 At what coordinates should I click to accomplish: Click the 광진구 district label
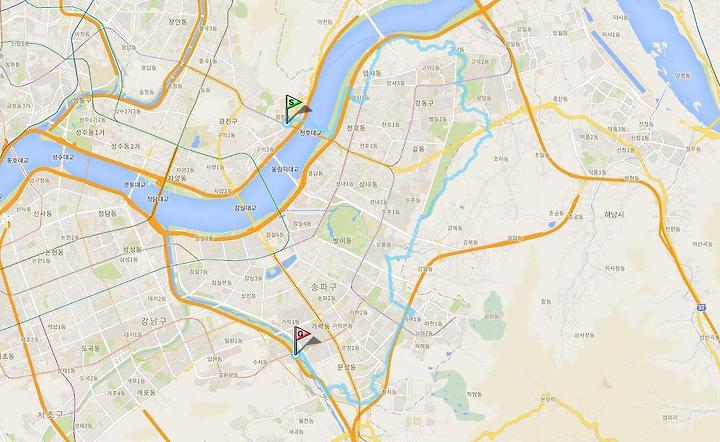pos(228,121)
